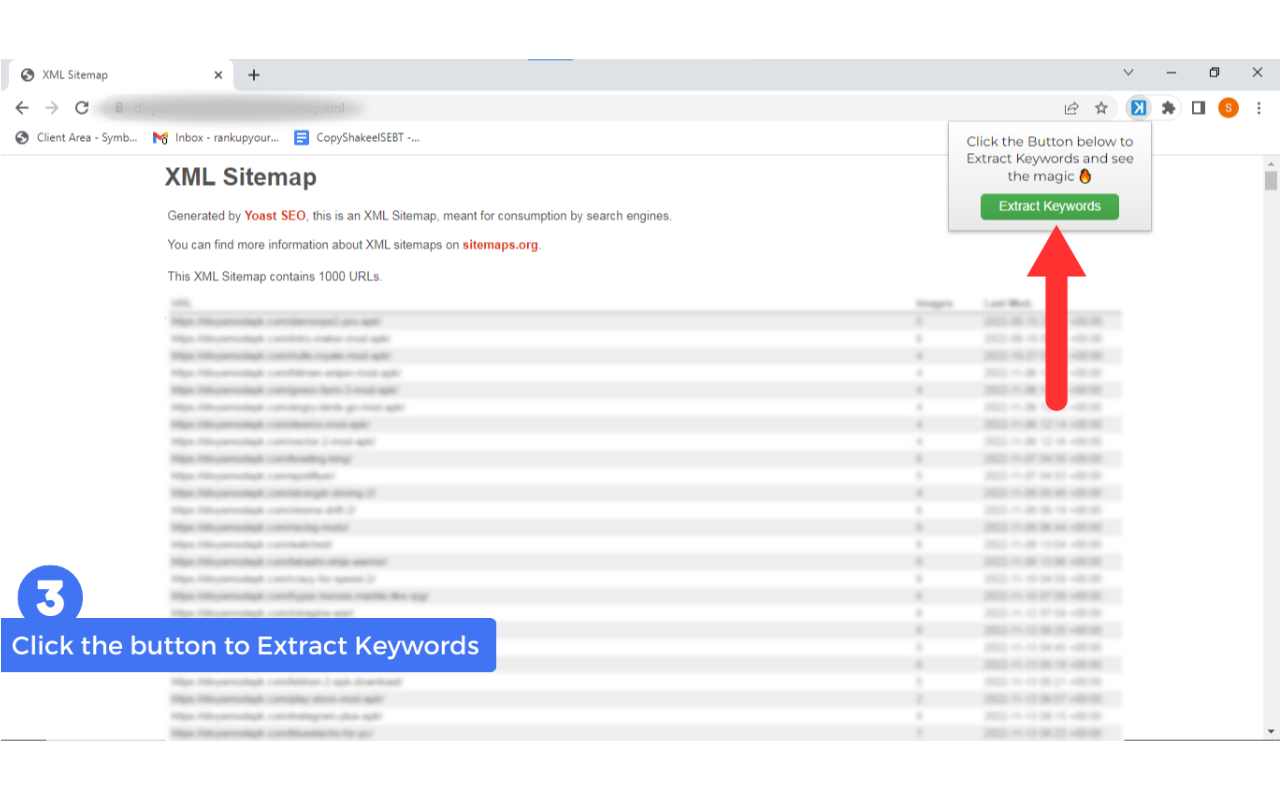
Task: Click the Gmail icon on Inbox bookmark
Action: [x=160, y=138]
